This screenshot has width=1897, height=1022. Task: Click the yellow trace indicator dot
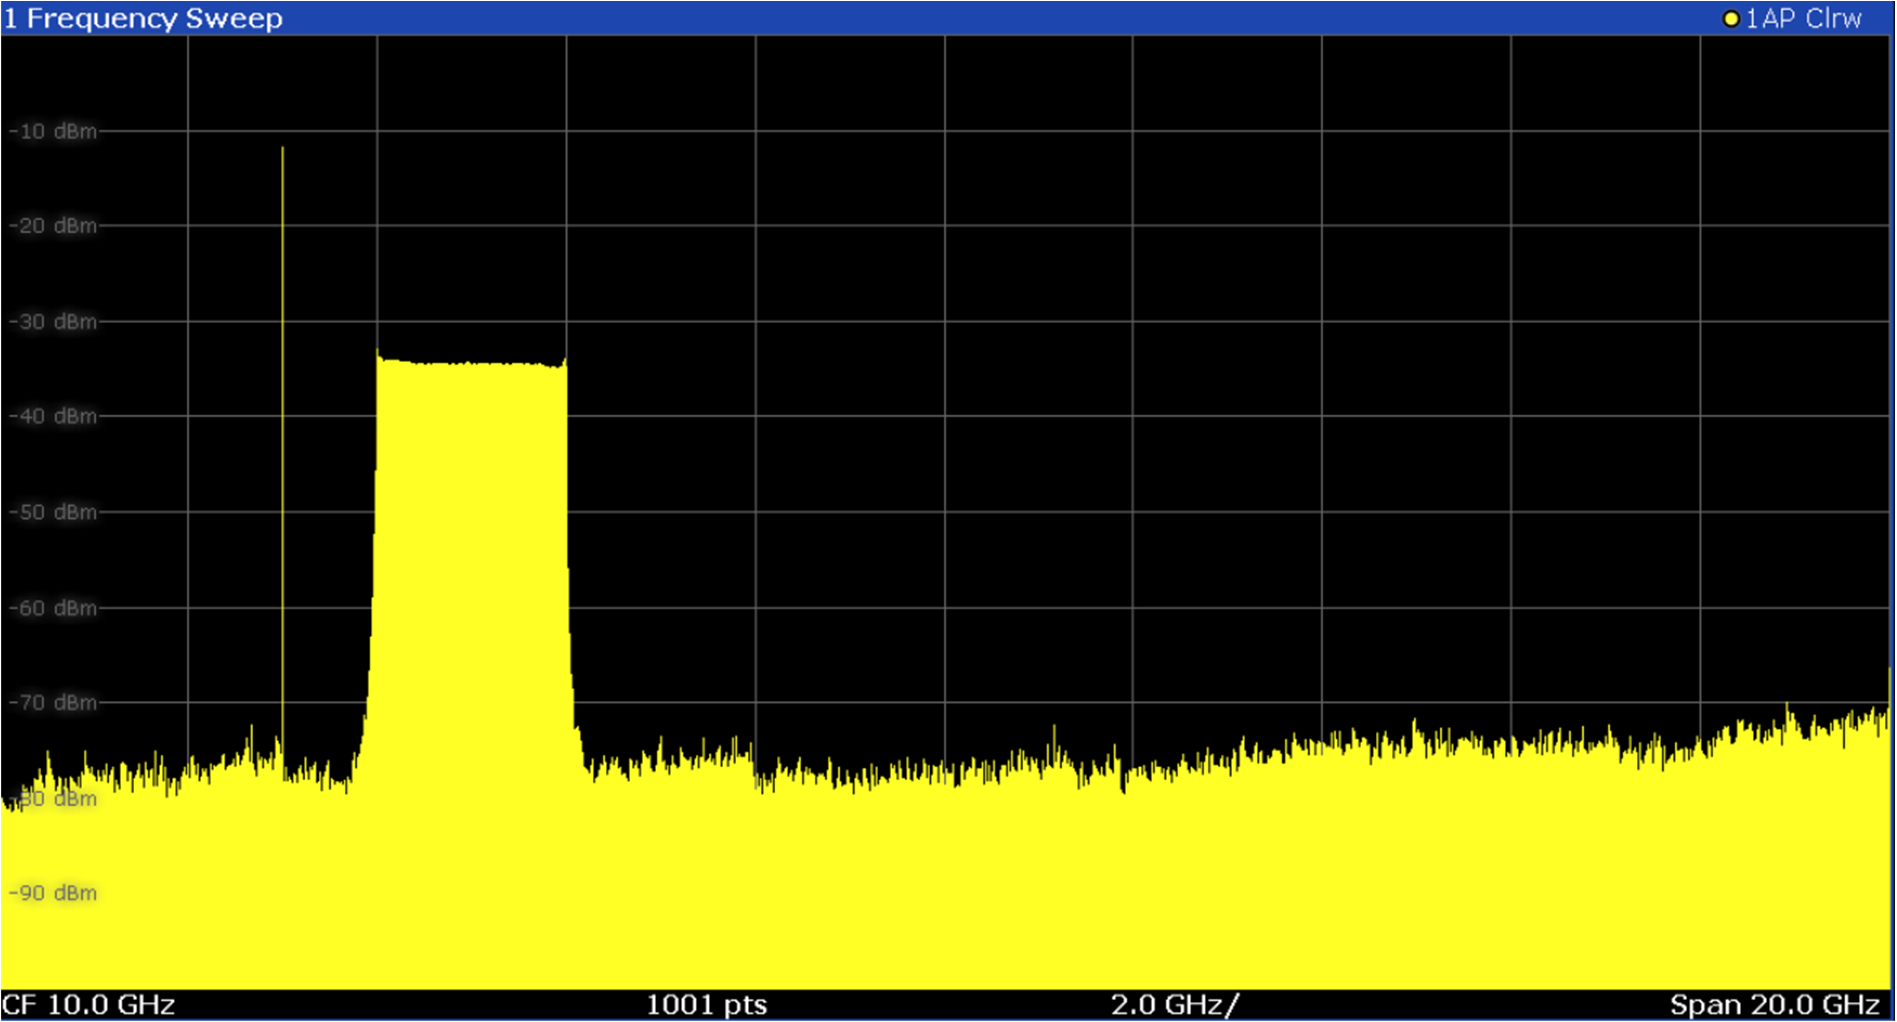[x=1731, y=18]
